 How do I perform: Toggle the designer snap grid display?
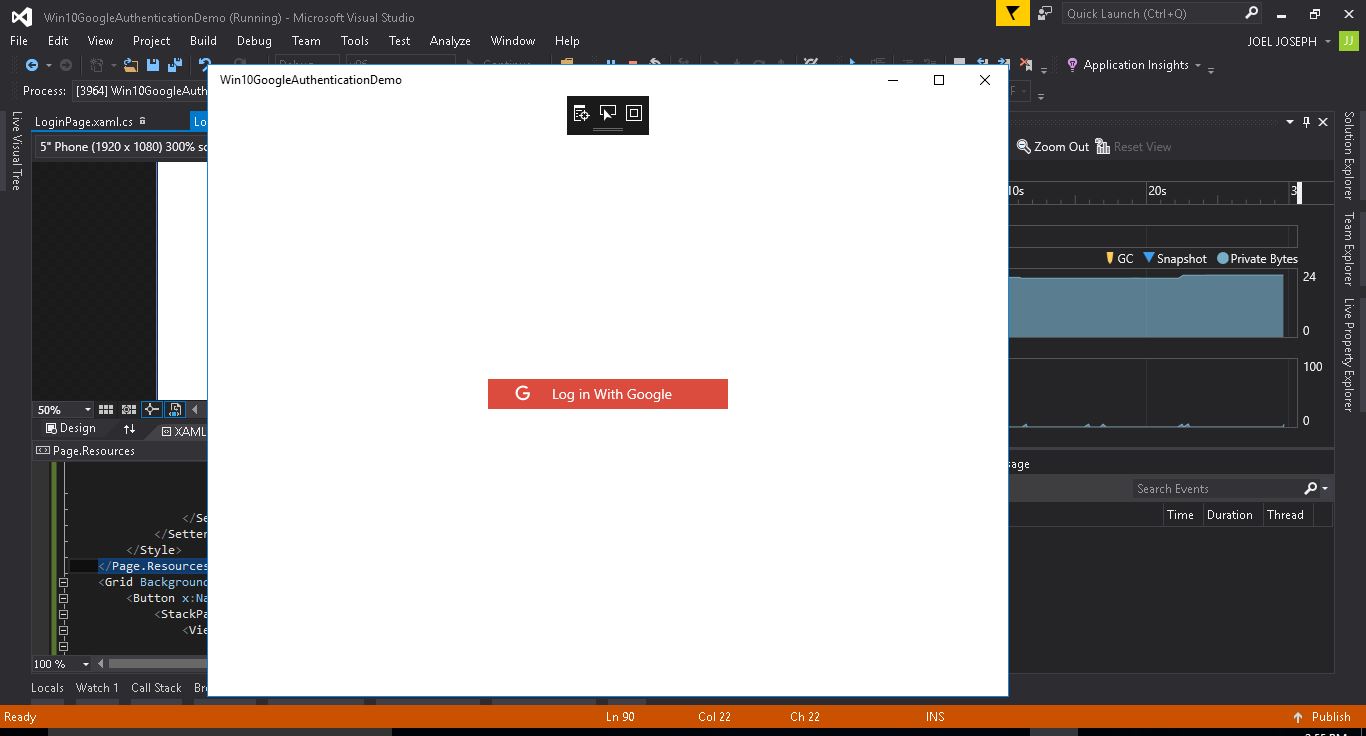[x=105, y=409]
